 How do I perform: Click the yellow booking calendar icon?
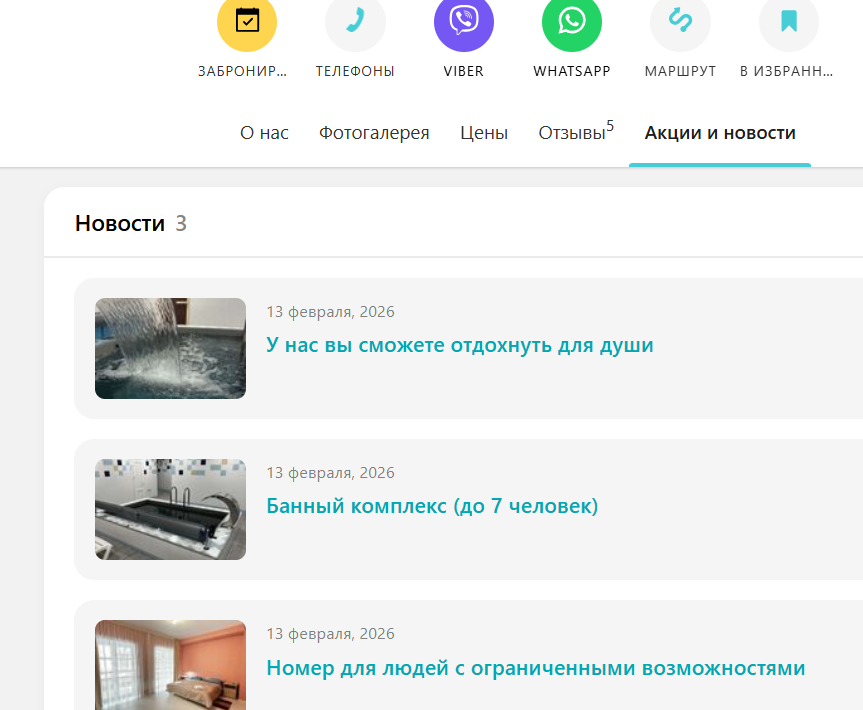[x=247, y=22]
